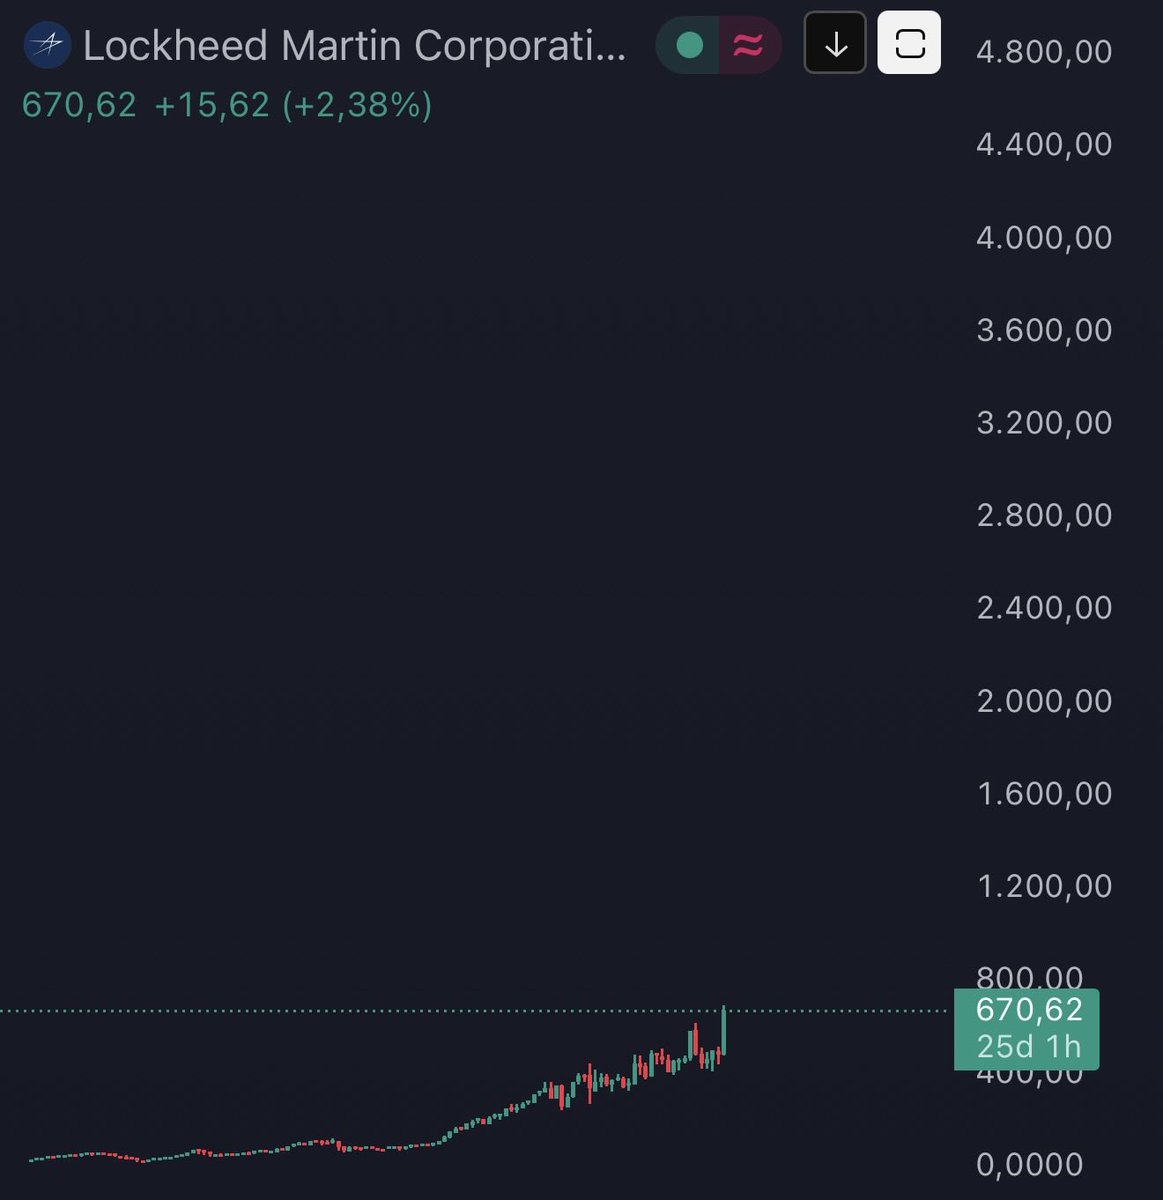This screenshot has width=1163, height=1200.
Task: Click the 4.800,00 price axis label
Action: pyautogui.click(x=1044, y=52)
